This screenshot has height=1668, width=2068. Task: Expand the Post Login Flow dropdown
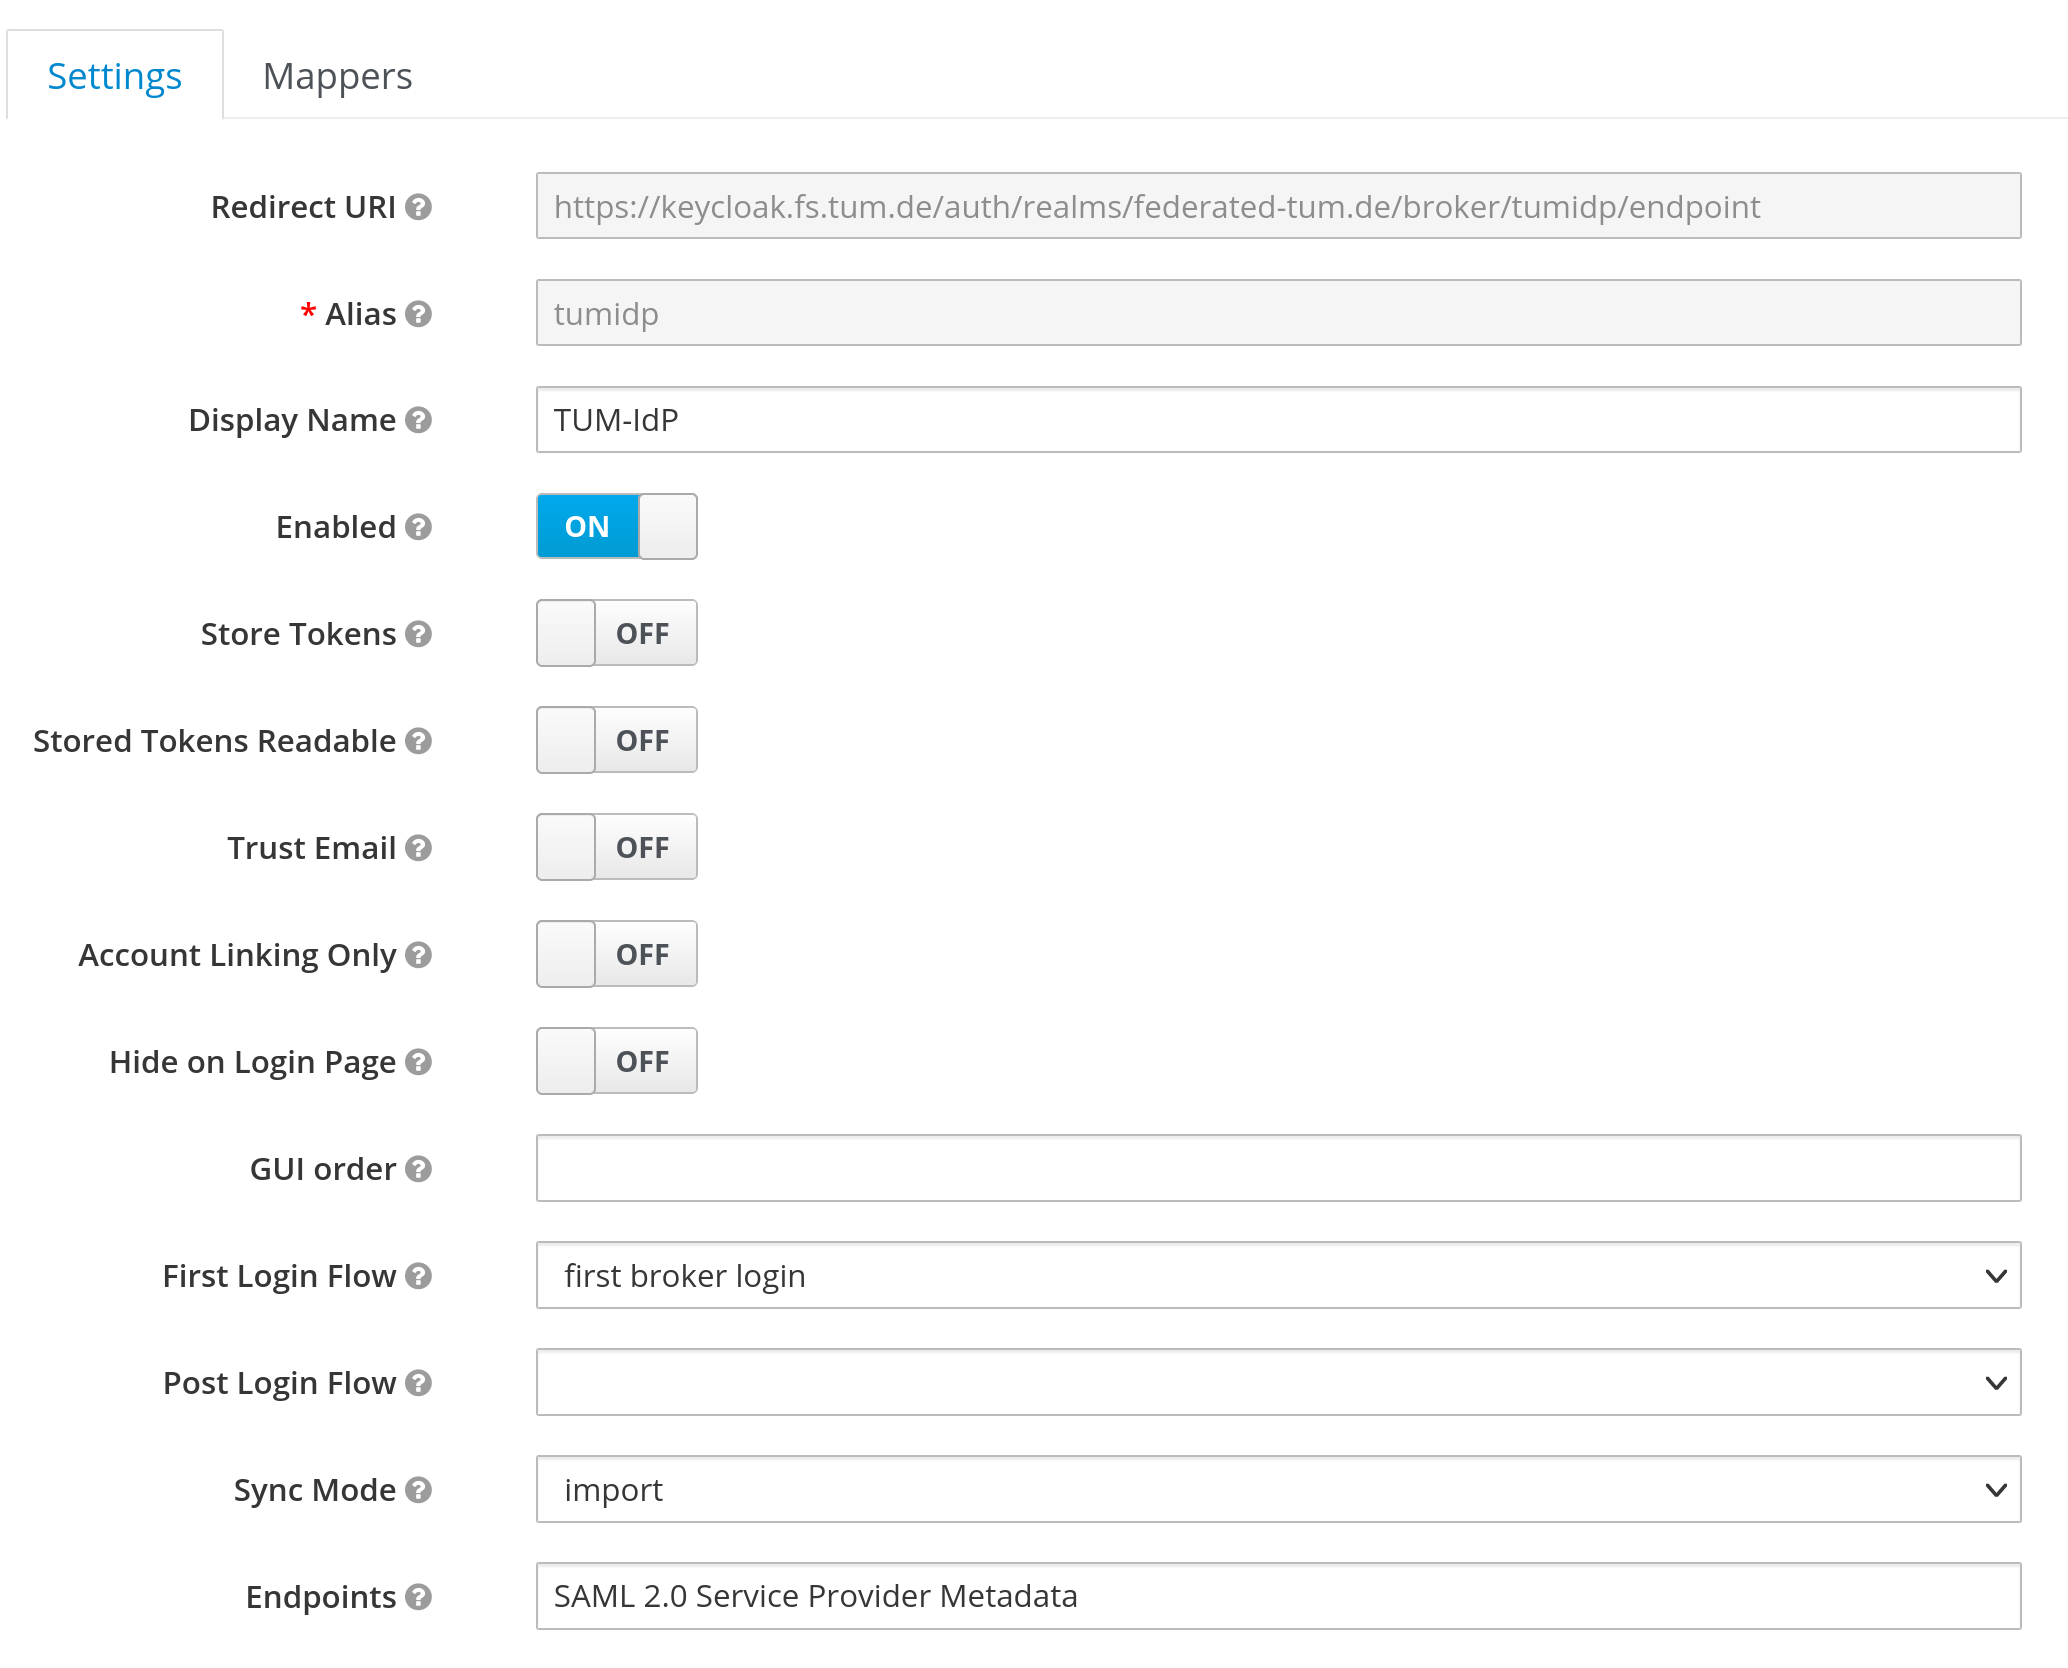(1277, 1383)
